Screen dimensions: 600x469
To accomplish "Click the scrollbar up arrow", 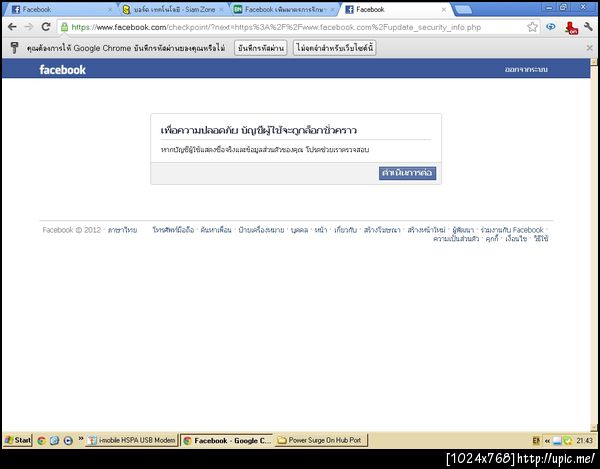I will (x=595, y=62).
